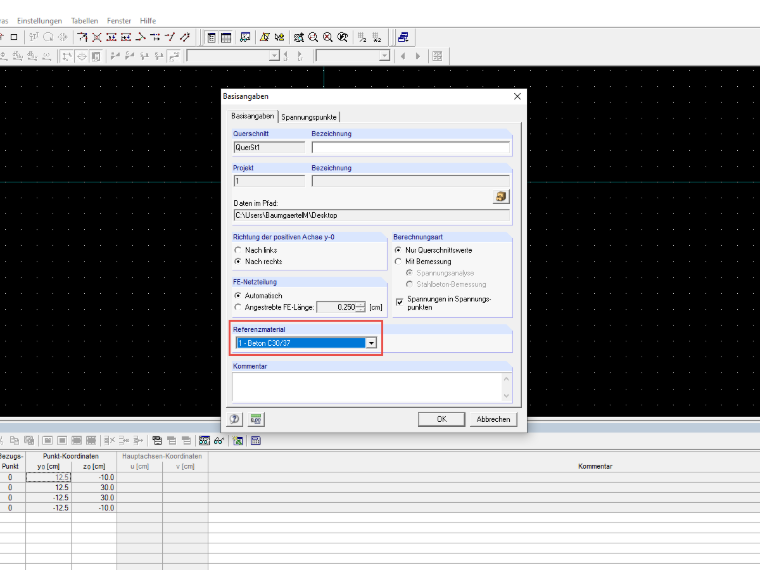The image size is (760, 570).
Task: Switch to the Spannungspunkte tab
Action: point(309,117)
